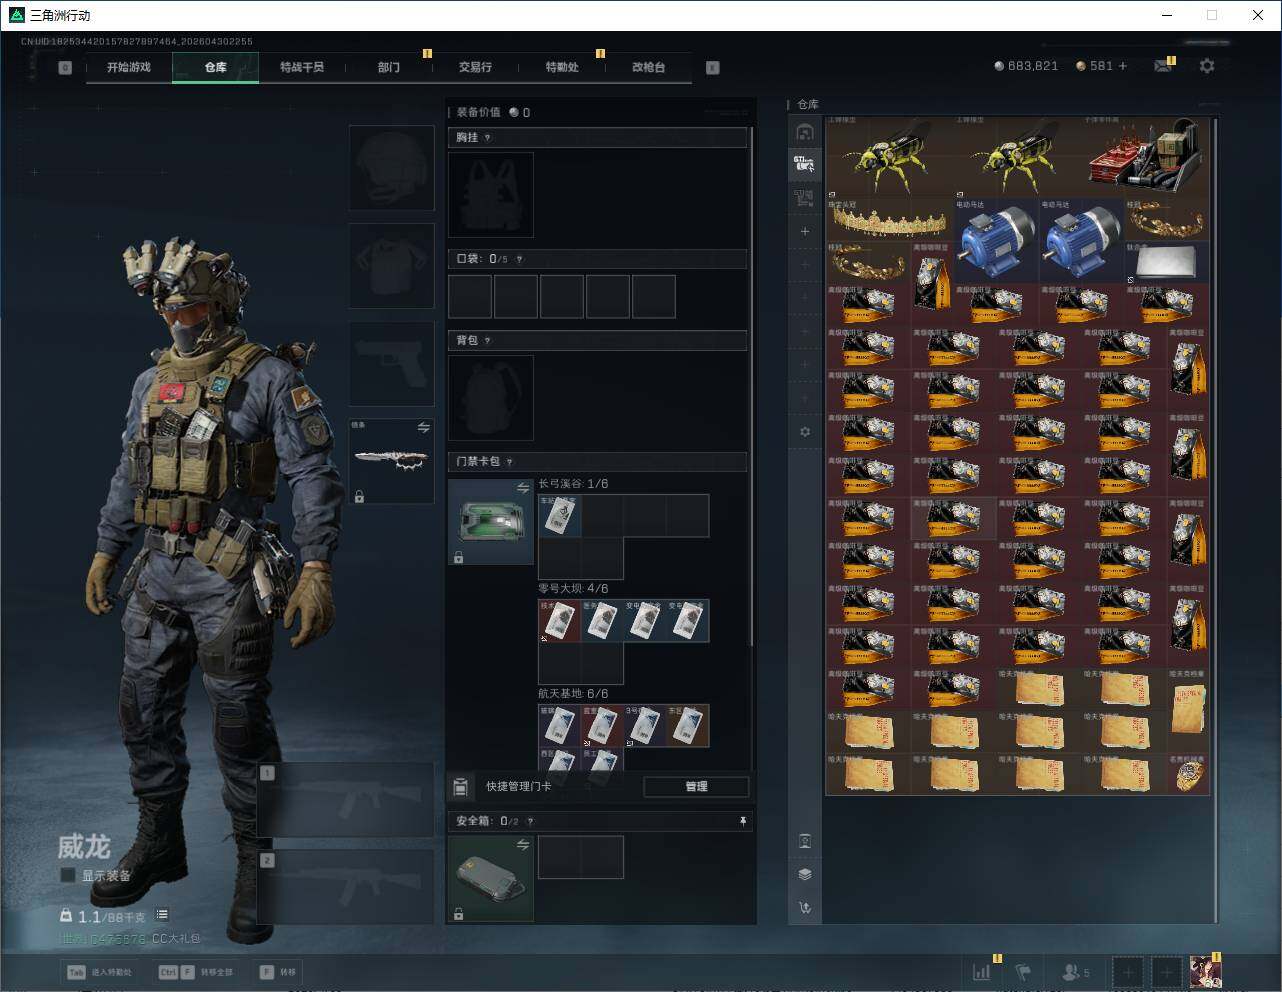Enable the 显示装备 checkbox
The image size is (1282, 992).
tap(68, 875)
